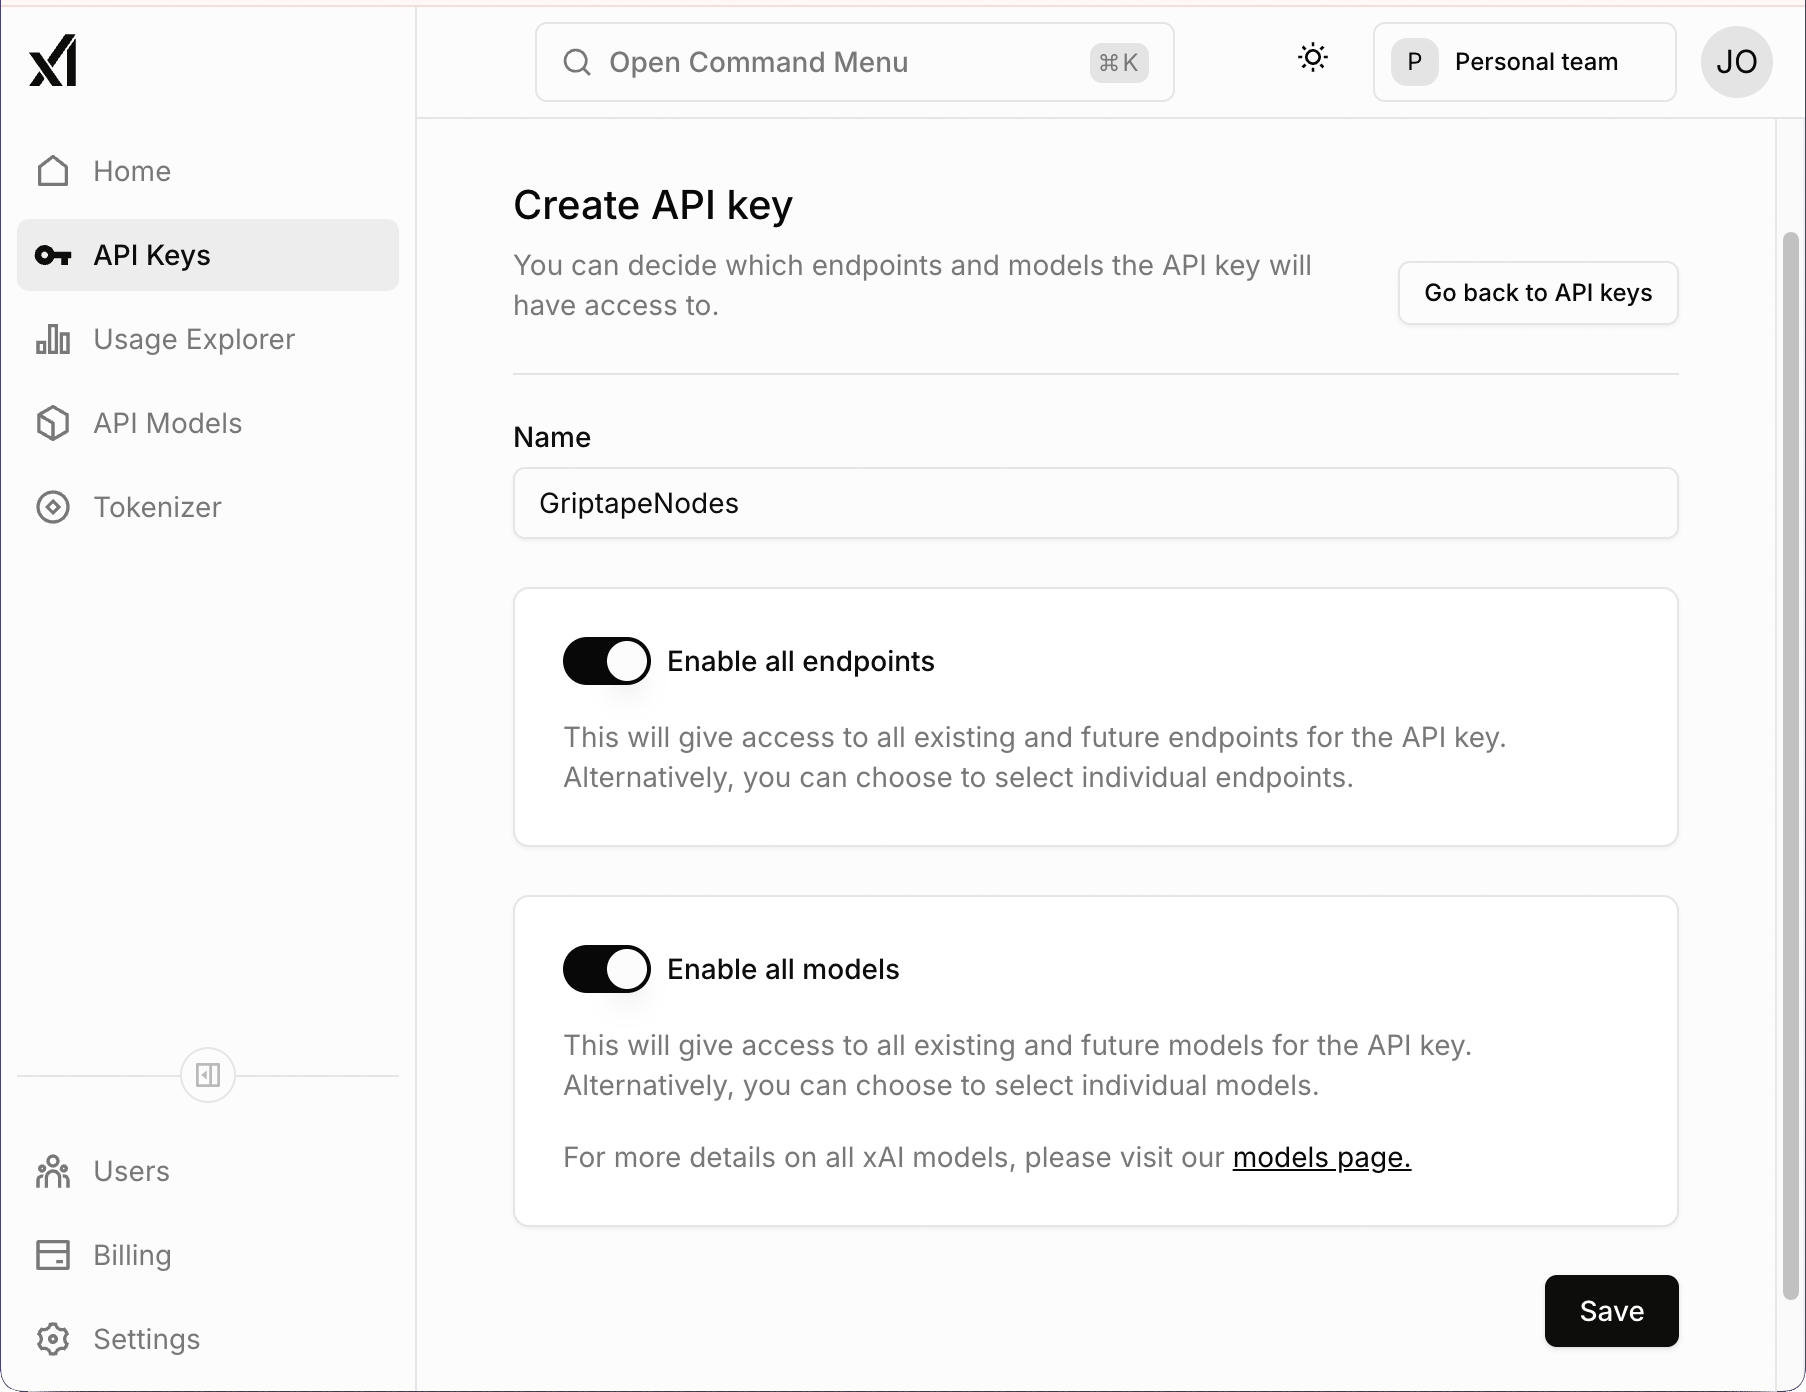Disable the Enable all models toggle
The image size is (1806, 1392).
point(607,969)
